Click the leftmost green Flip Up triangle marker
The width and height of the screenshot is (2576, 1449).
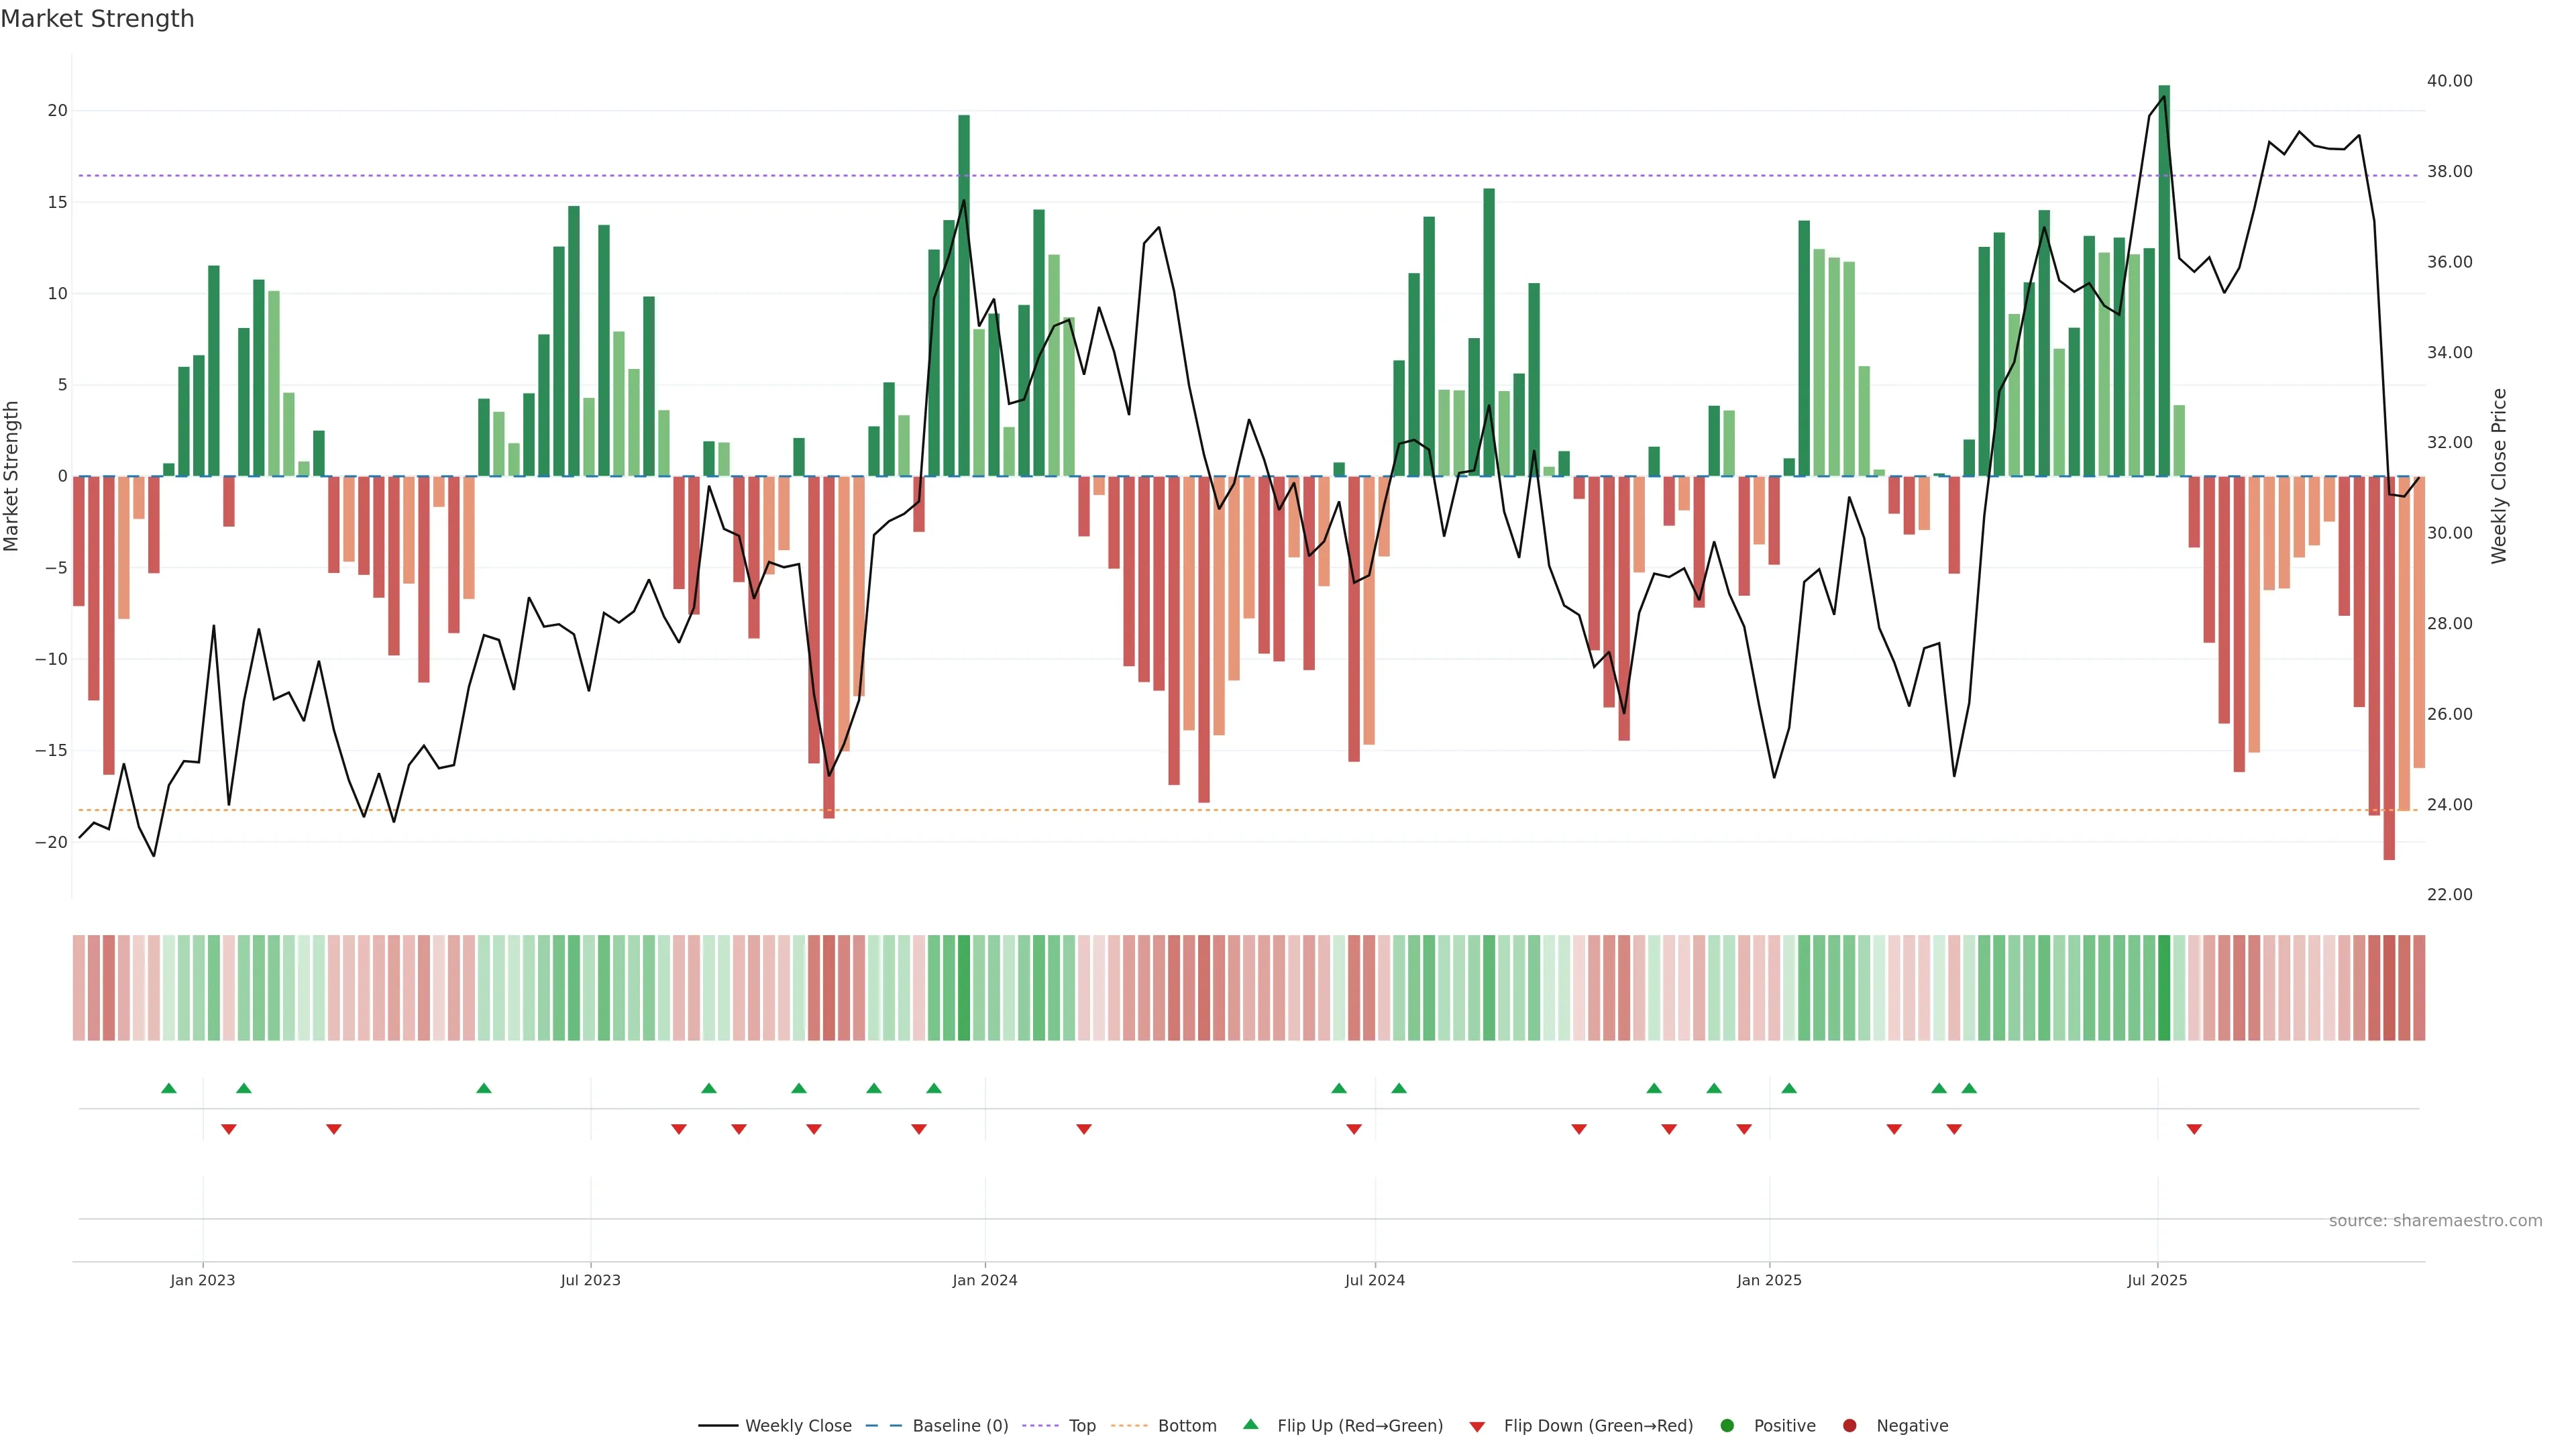pyautogui.click(x=169, y=1088)
